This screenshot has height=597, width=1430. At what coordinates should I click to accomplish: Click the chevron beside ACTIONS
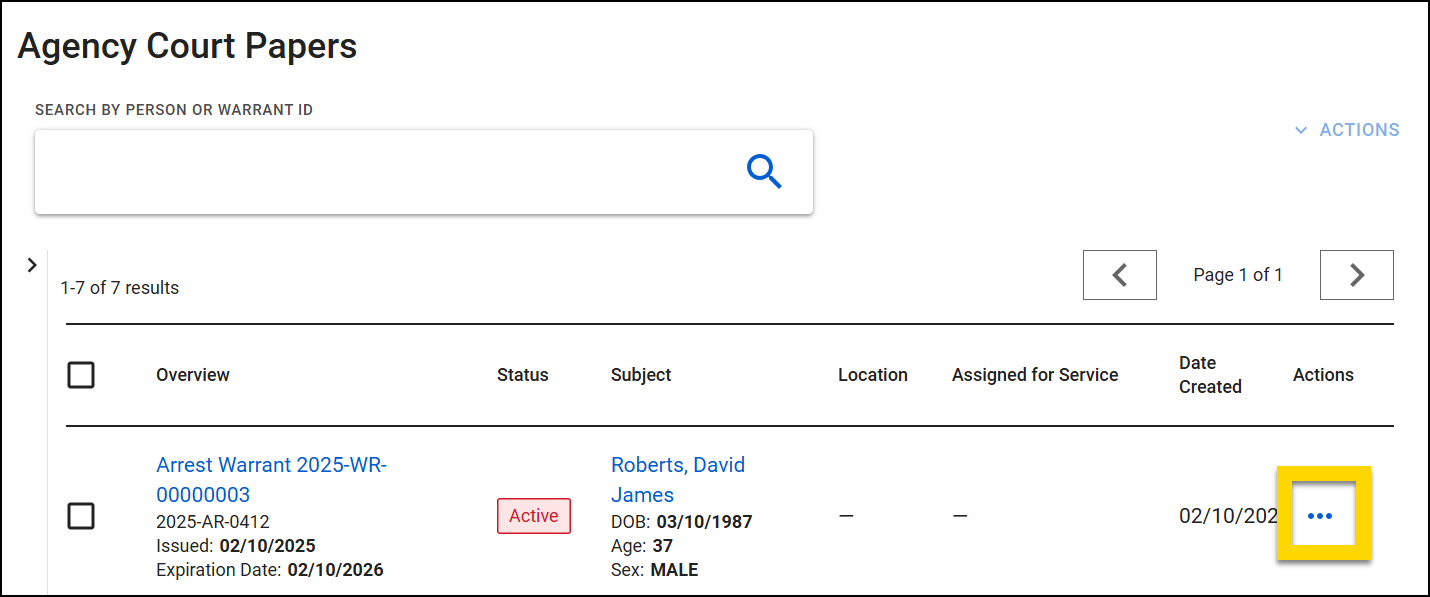click(1300, 129)
